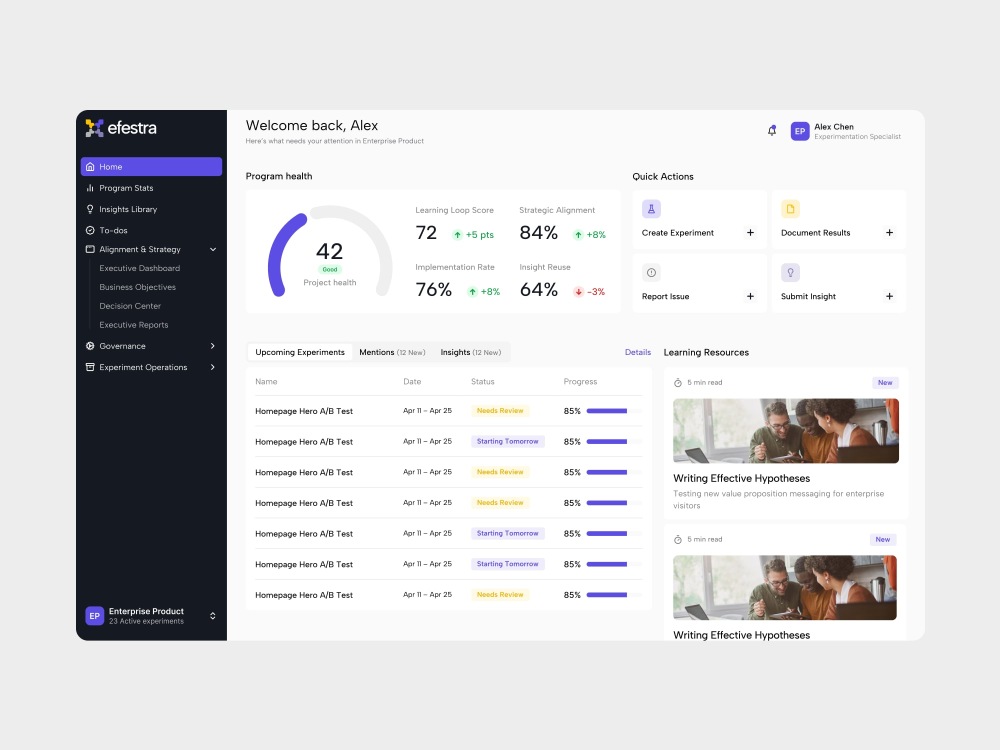Open the first Writing Effective Hypotheses thumbnail

pos(786,431)
